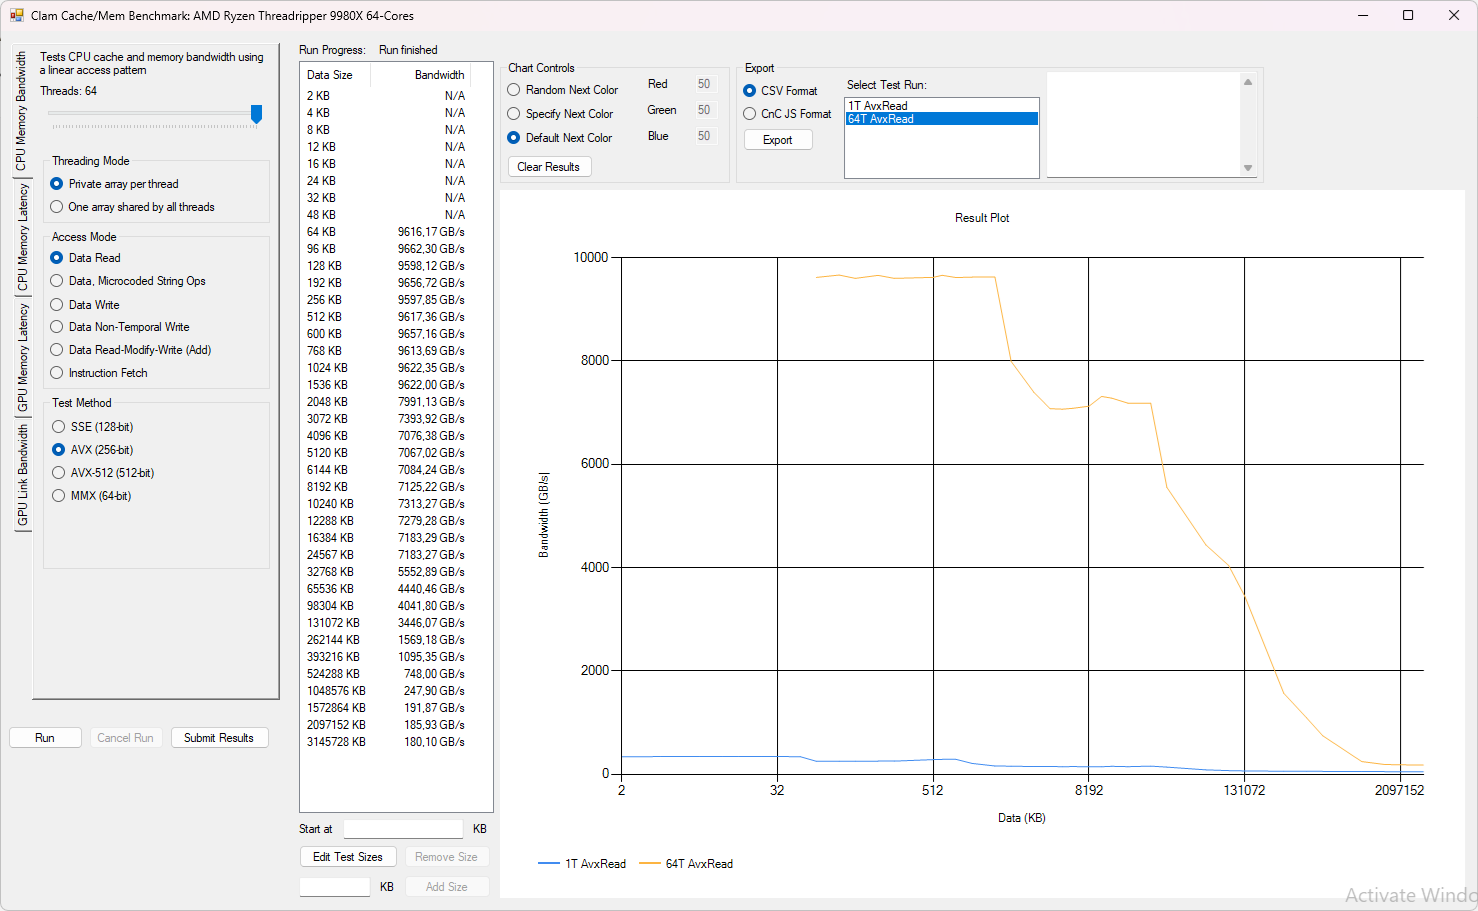Choose CSV Format for export

[780, 91]
